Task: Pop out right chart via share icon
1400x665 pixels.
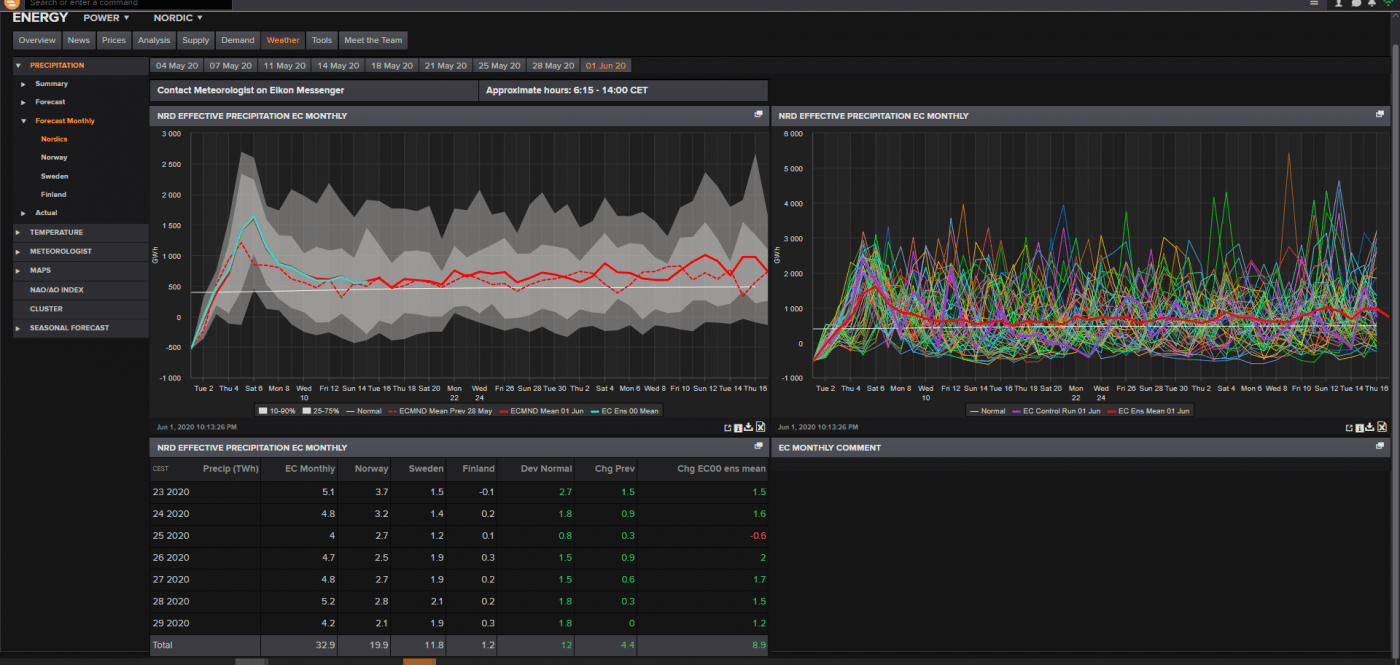Action: [1349, 427]
